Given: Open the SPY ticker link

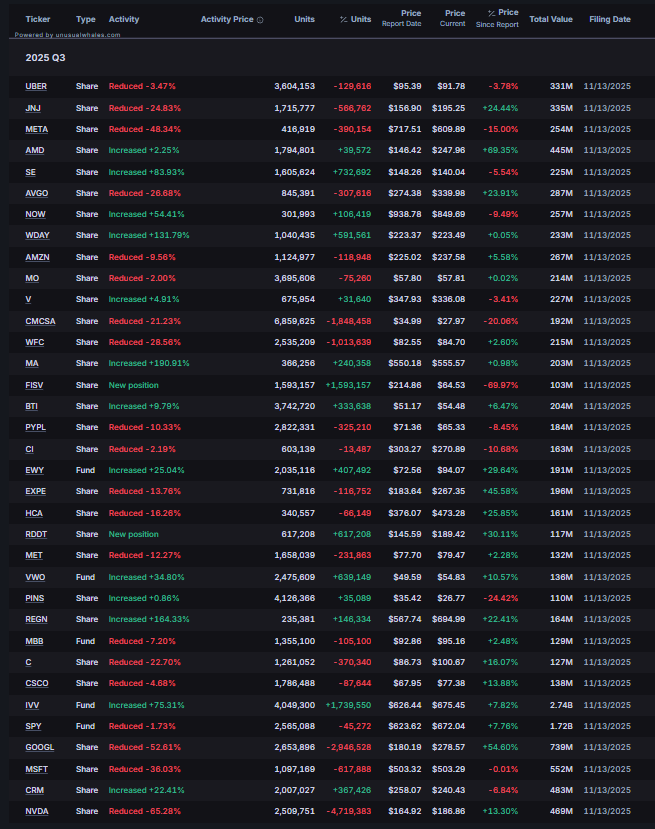Looking at the screenshot, I should 31,725.
